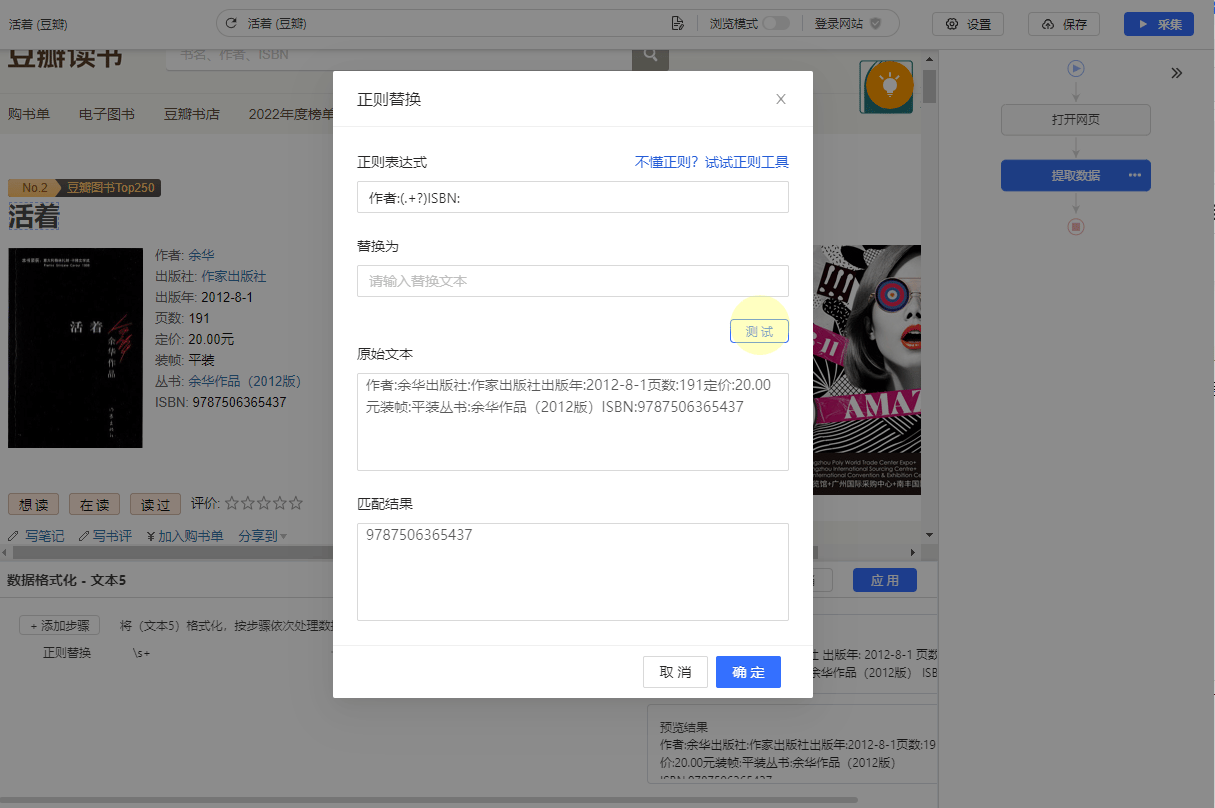Cancel with the 取消 button
This screenshot has width=1215, height=808.
pyautogui.click(x=675, y=672)
